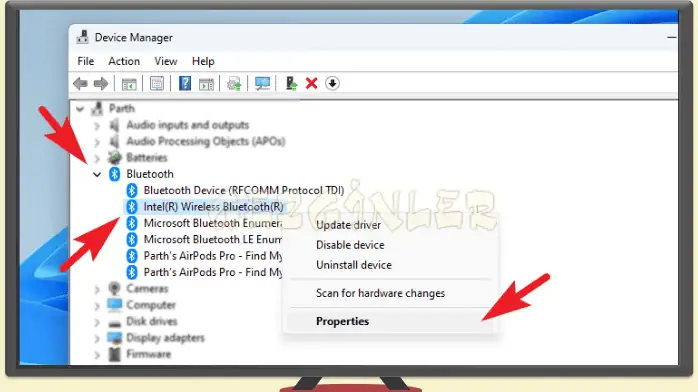
Task: Click the Bluetooth category icon
Action: tap(114, 174)
